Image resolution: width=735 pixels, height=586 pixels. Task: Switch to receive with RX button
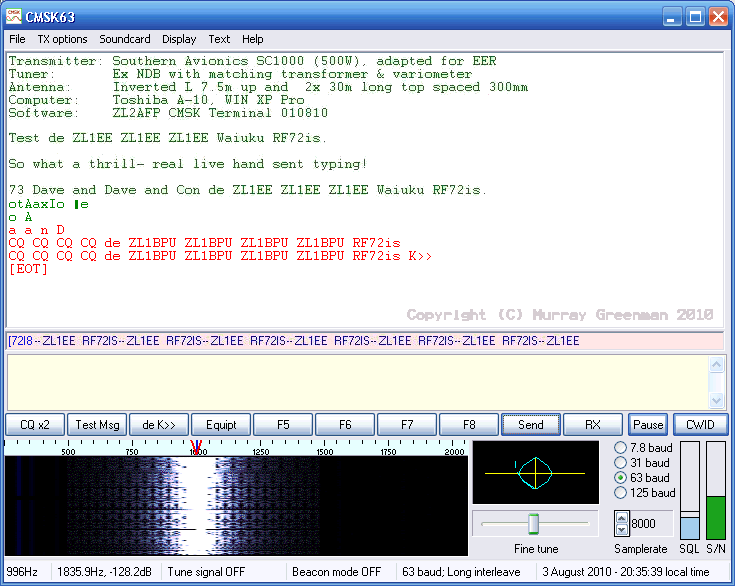click(593, 425)
